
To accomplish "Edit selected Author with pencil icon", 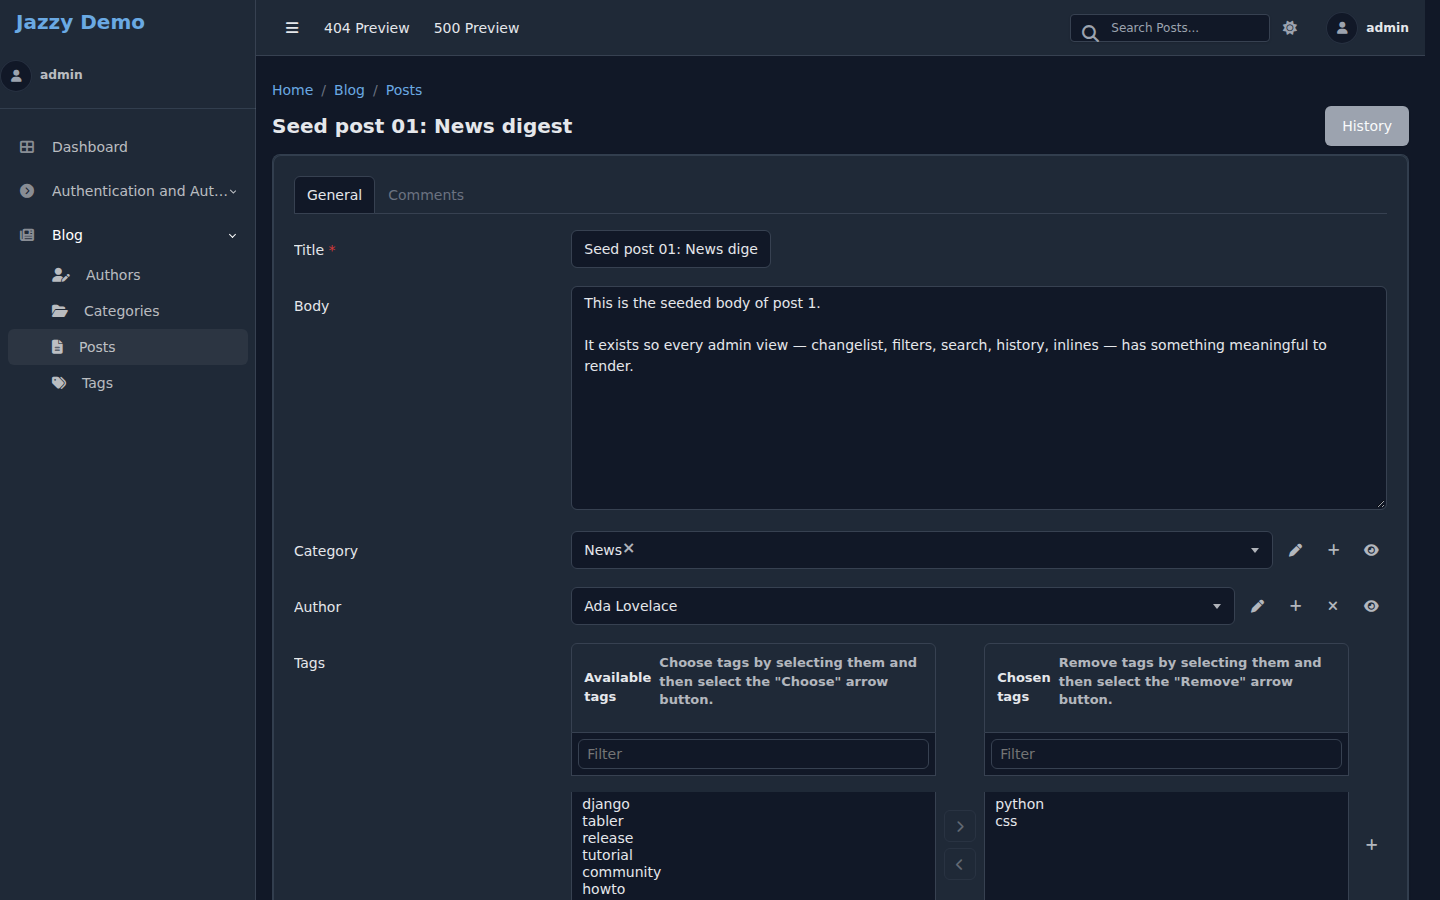I will 1257,606.
